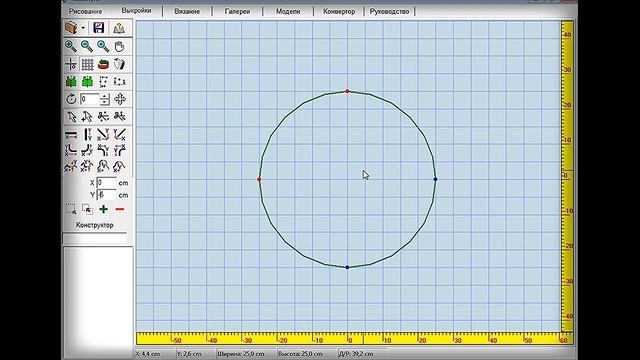The image size is (640, 360).
Task: Click the X coordinate field
Action: (107, 183)
